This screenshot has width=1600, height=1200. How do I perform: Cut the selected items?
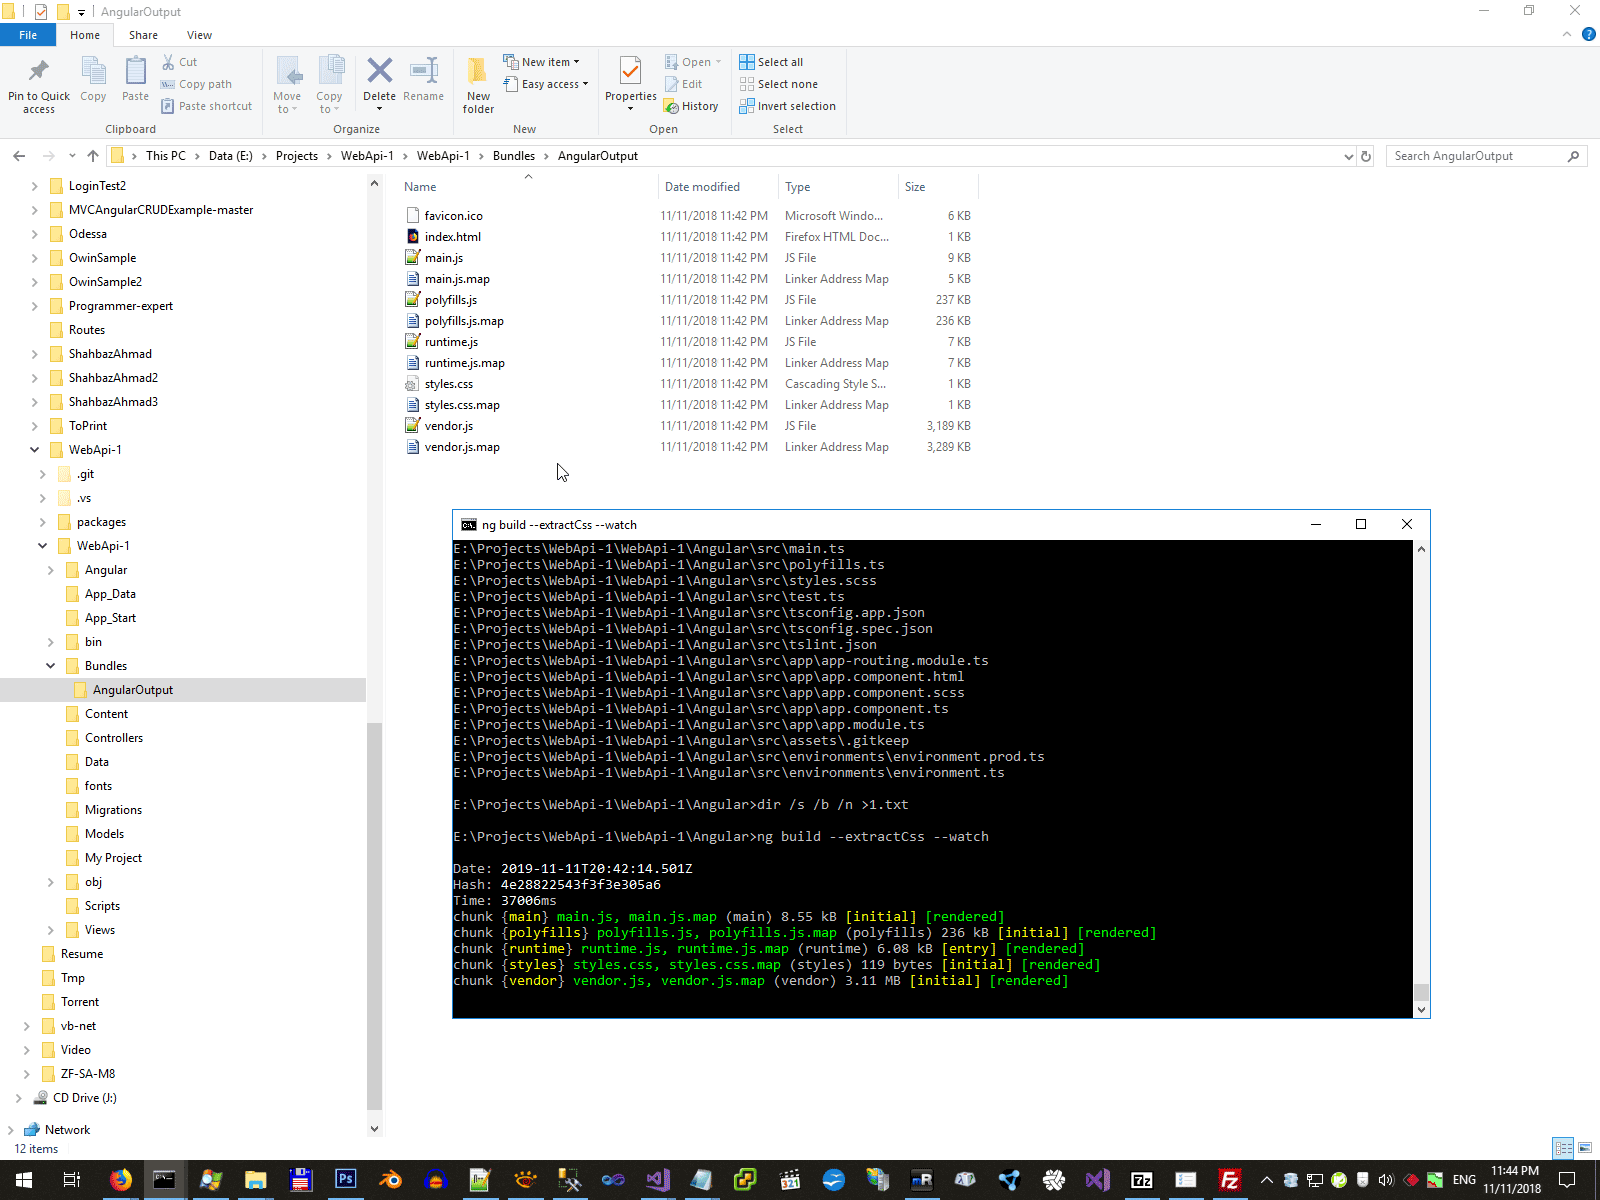pyautogui.click(x=180, y=62)
